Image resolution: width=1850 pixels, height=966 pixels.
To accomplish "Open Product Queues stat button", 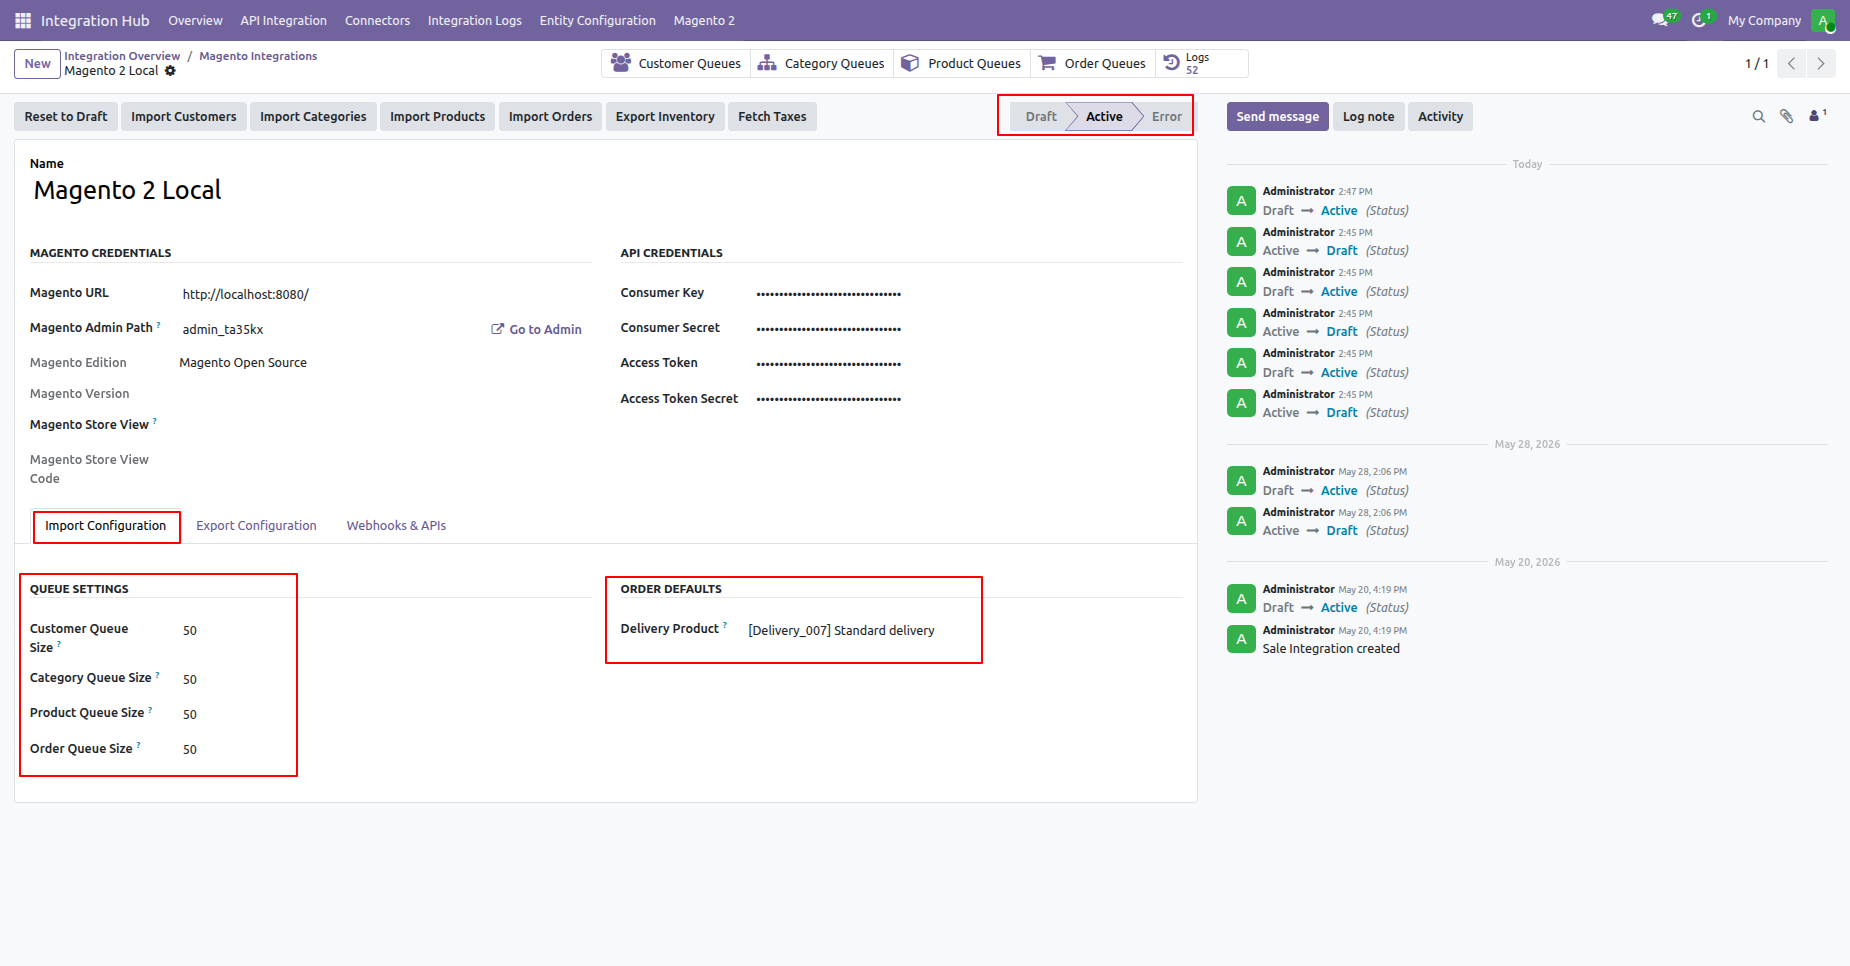I will 962,63.
